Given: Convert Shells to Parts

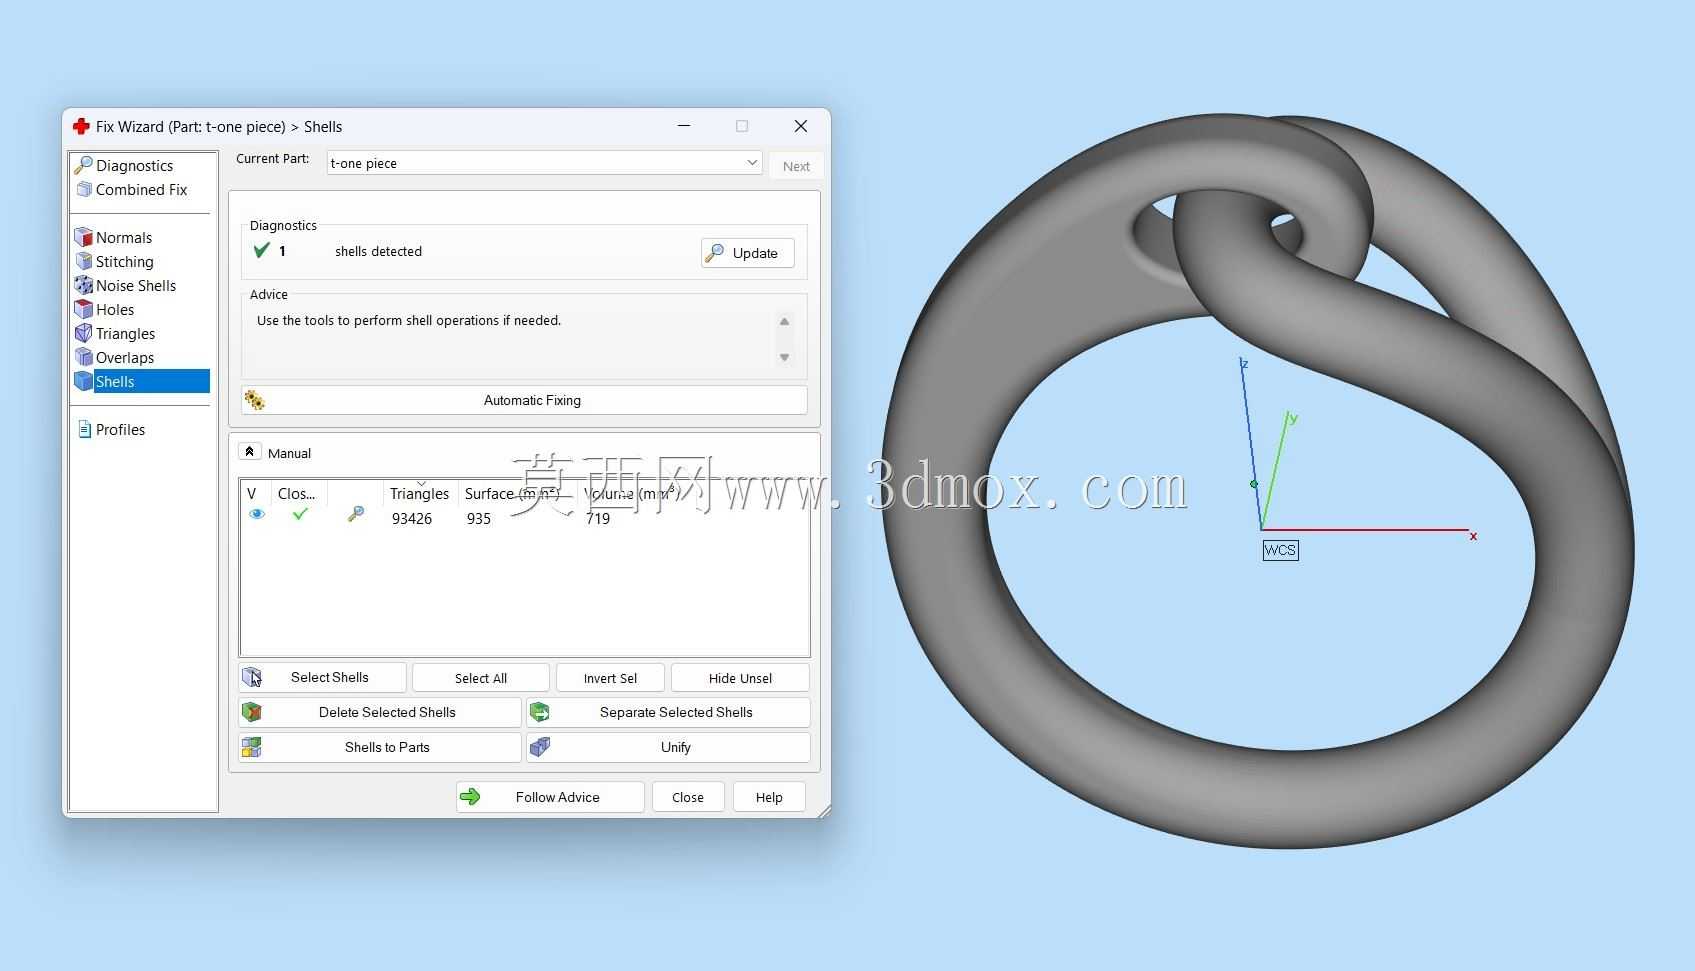Looking at the screenshot, I should pyautogui.click(x=380, y=747).
